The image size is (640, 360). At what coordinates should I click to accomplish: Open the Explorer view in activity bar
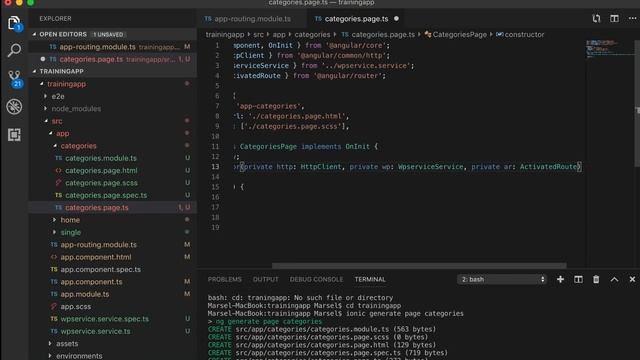(14, 23)
